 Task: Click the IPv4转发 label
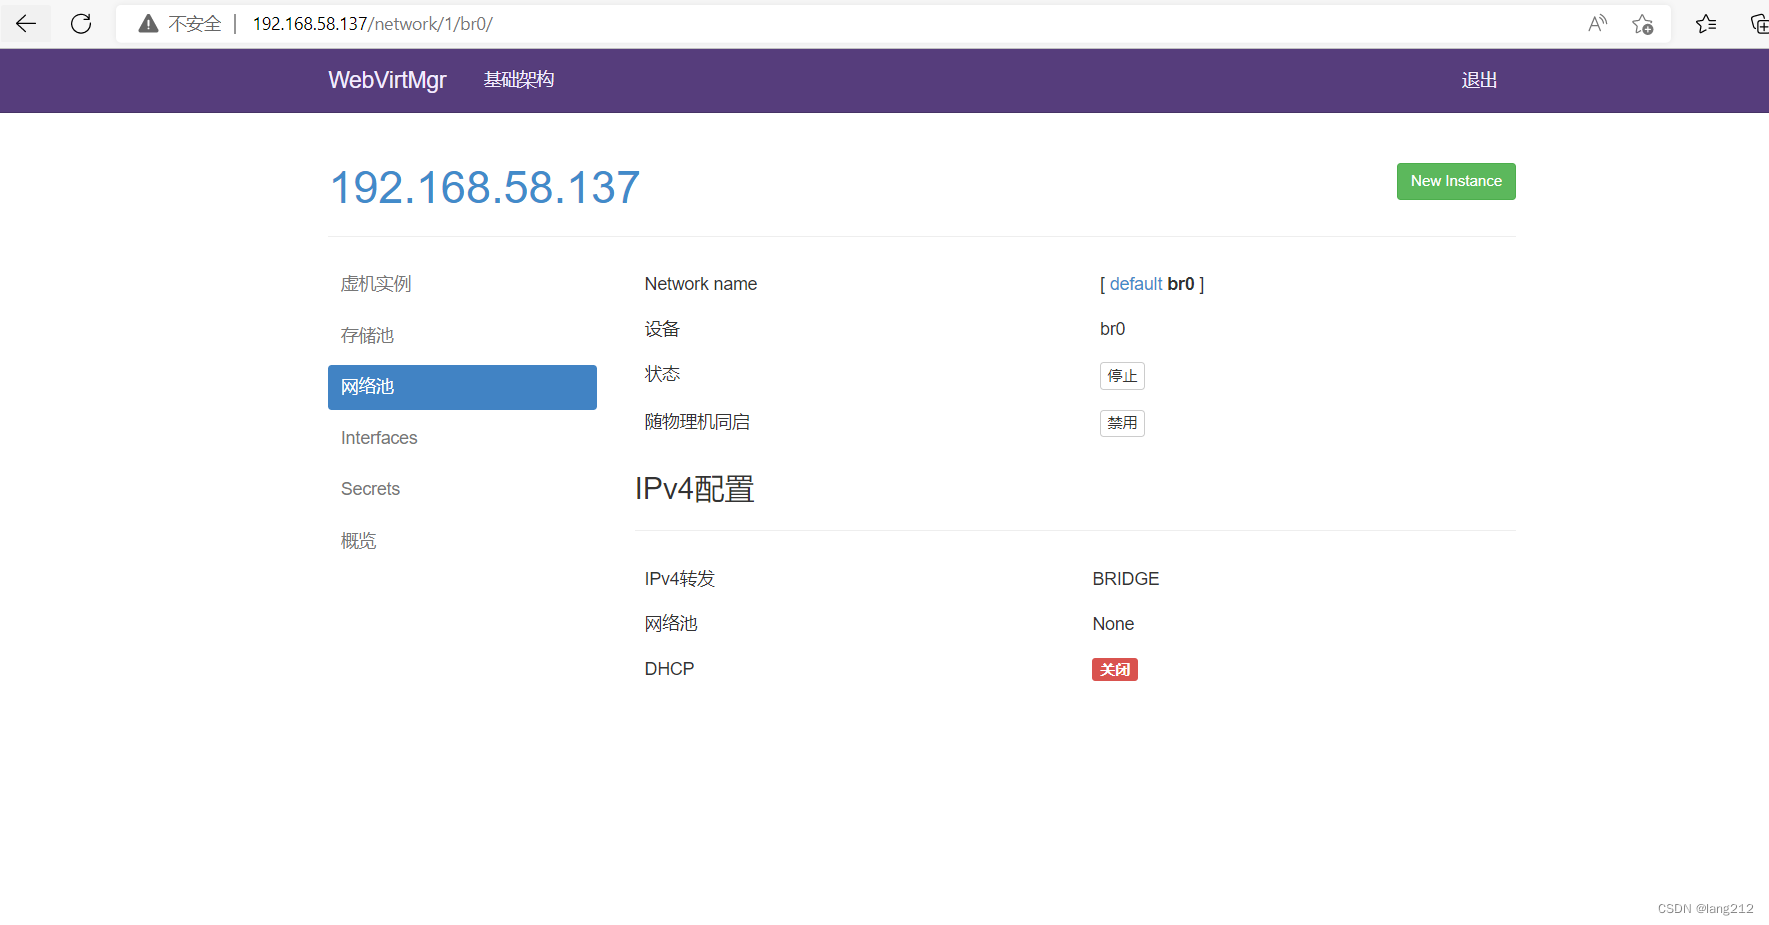point(680,579)
